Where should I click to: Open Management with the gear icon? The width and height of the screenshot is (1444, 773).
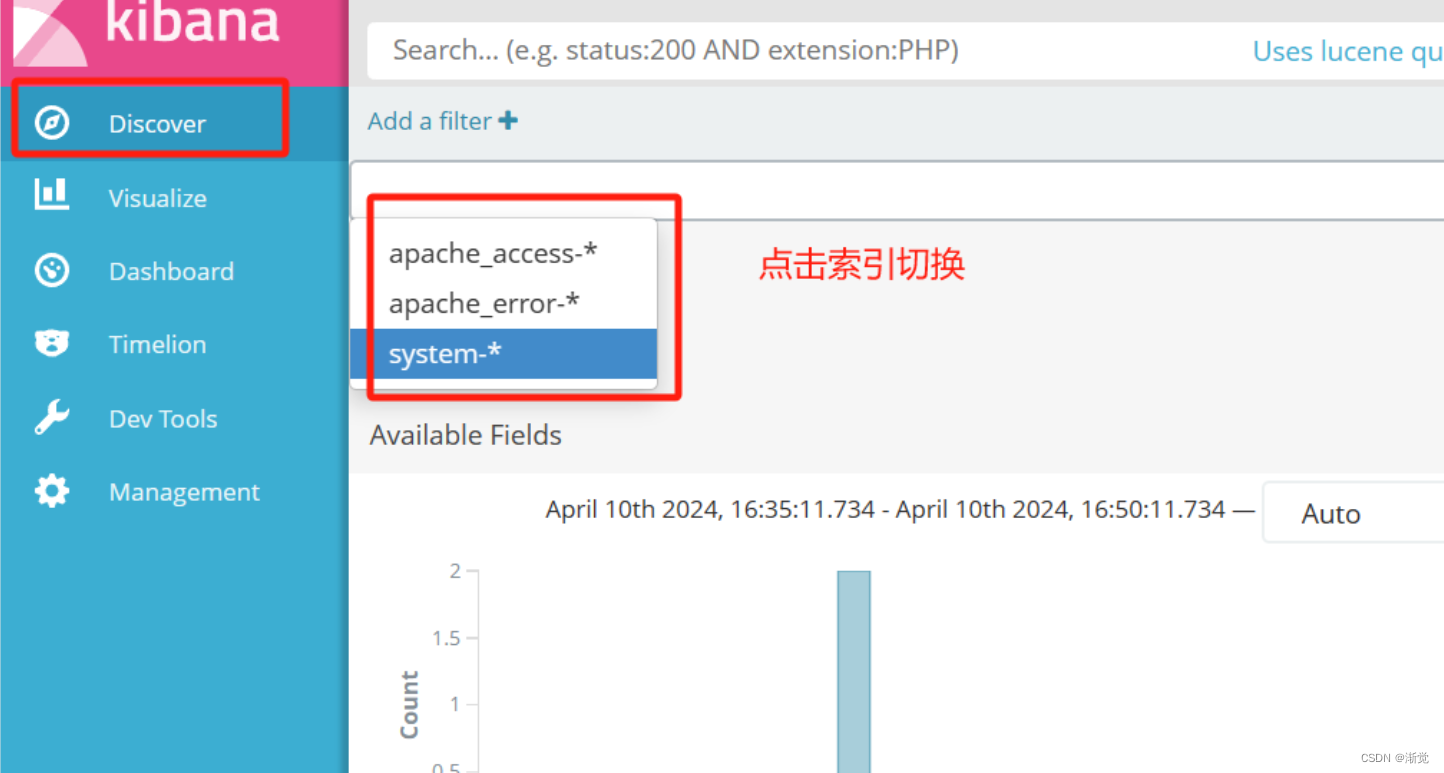[x=51, y=491]
